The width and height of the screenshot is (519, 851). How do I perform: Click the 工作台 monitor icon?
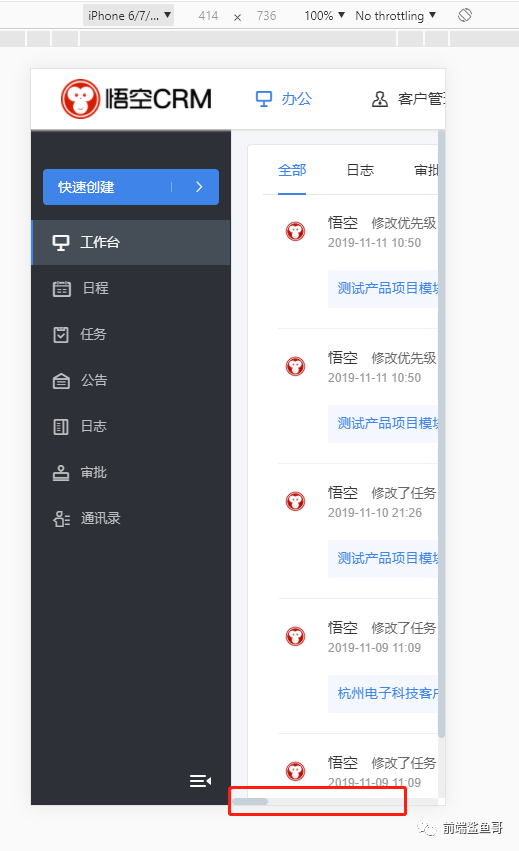click(x=61, y=243)
